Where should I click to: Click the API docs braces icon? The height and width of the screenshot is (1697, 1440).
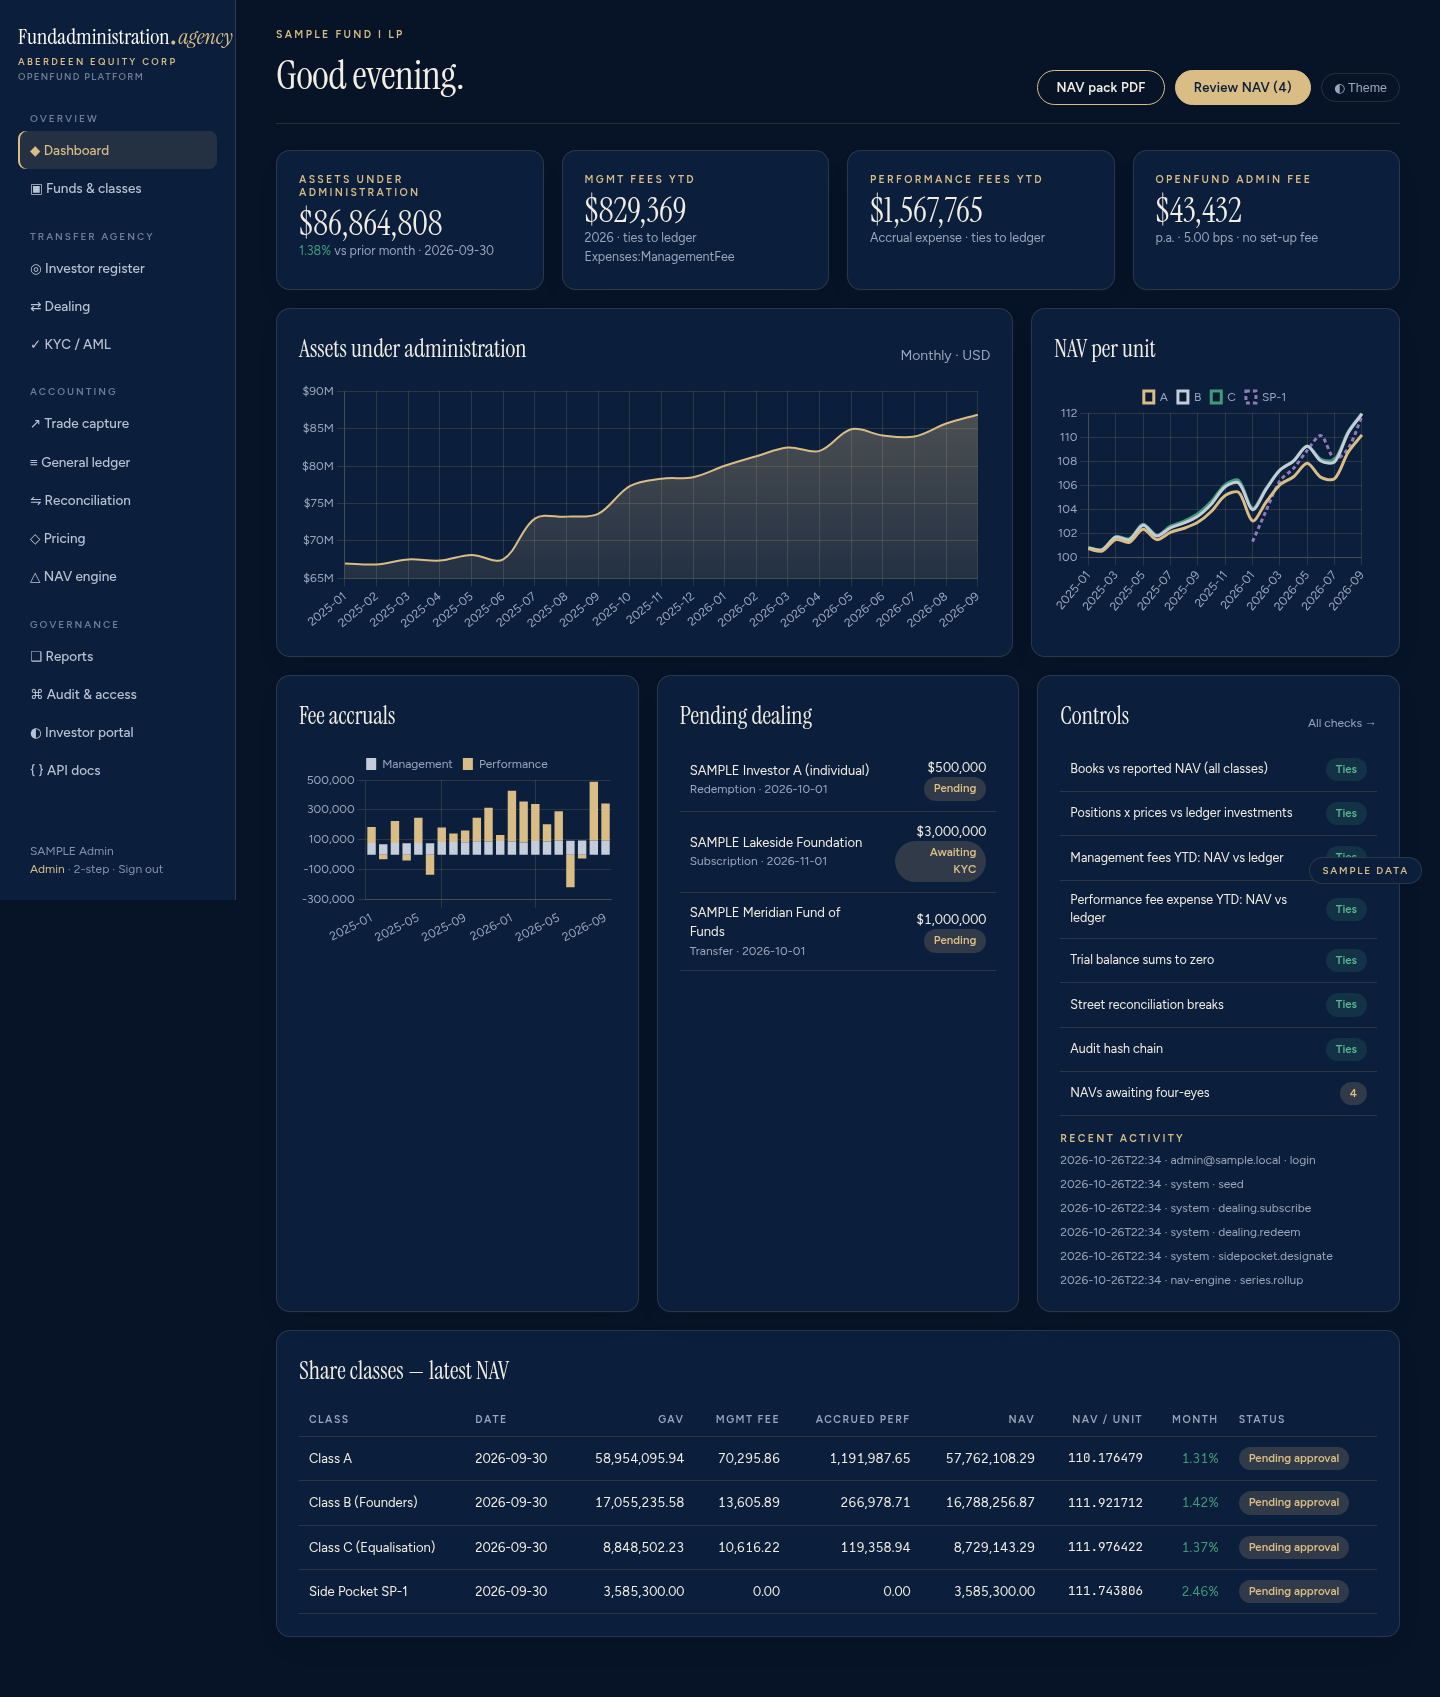pos(37,770)
